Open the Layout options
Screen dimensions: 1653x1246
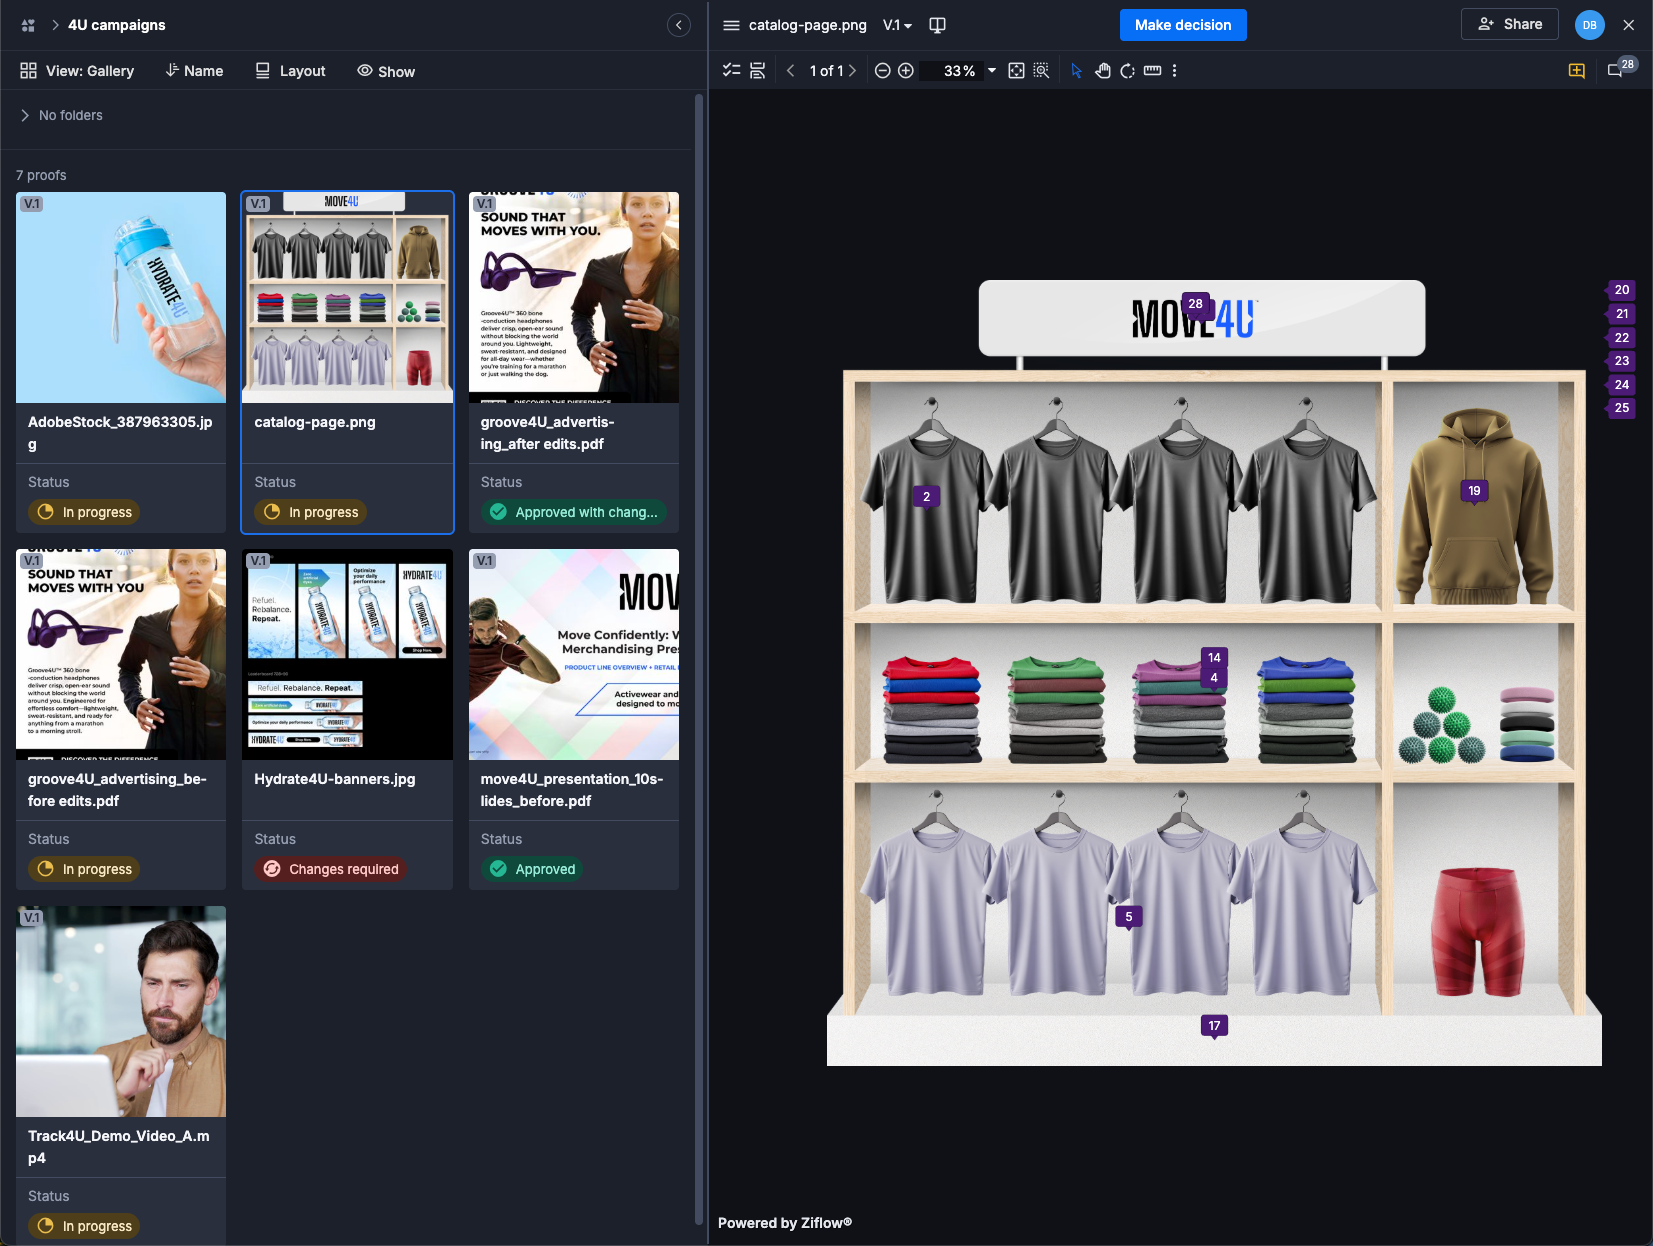290,71
